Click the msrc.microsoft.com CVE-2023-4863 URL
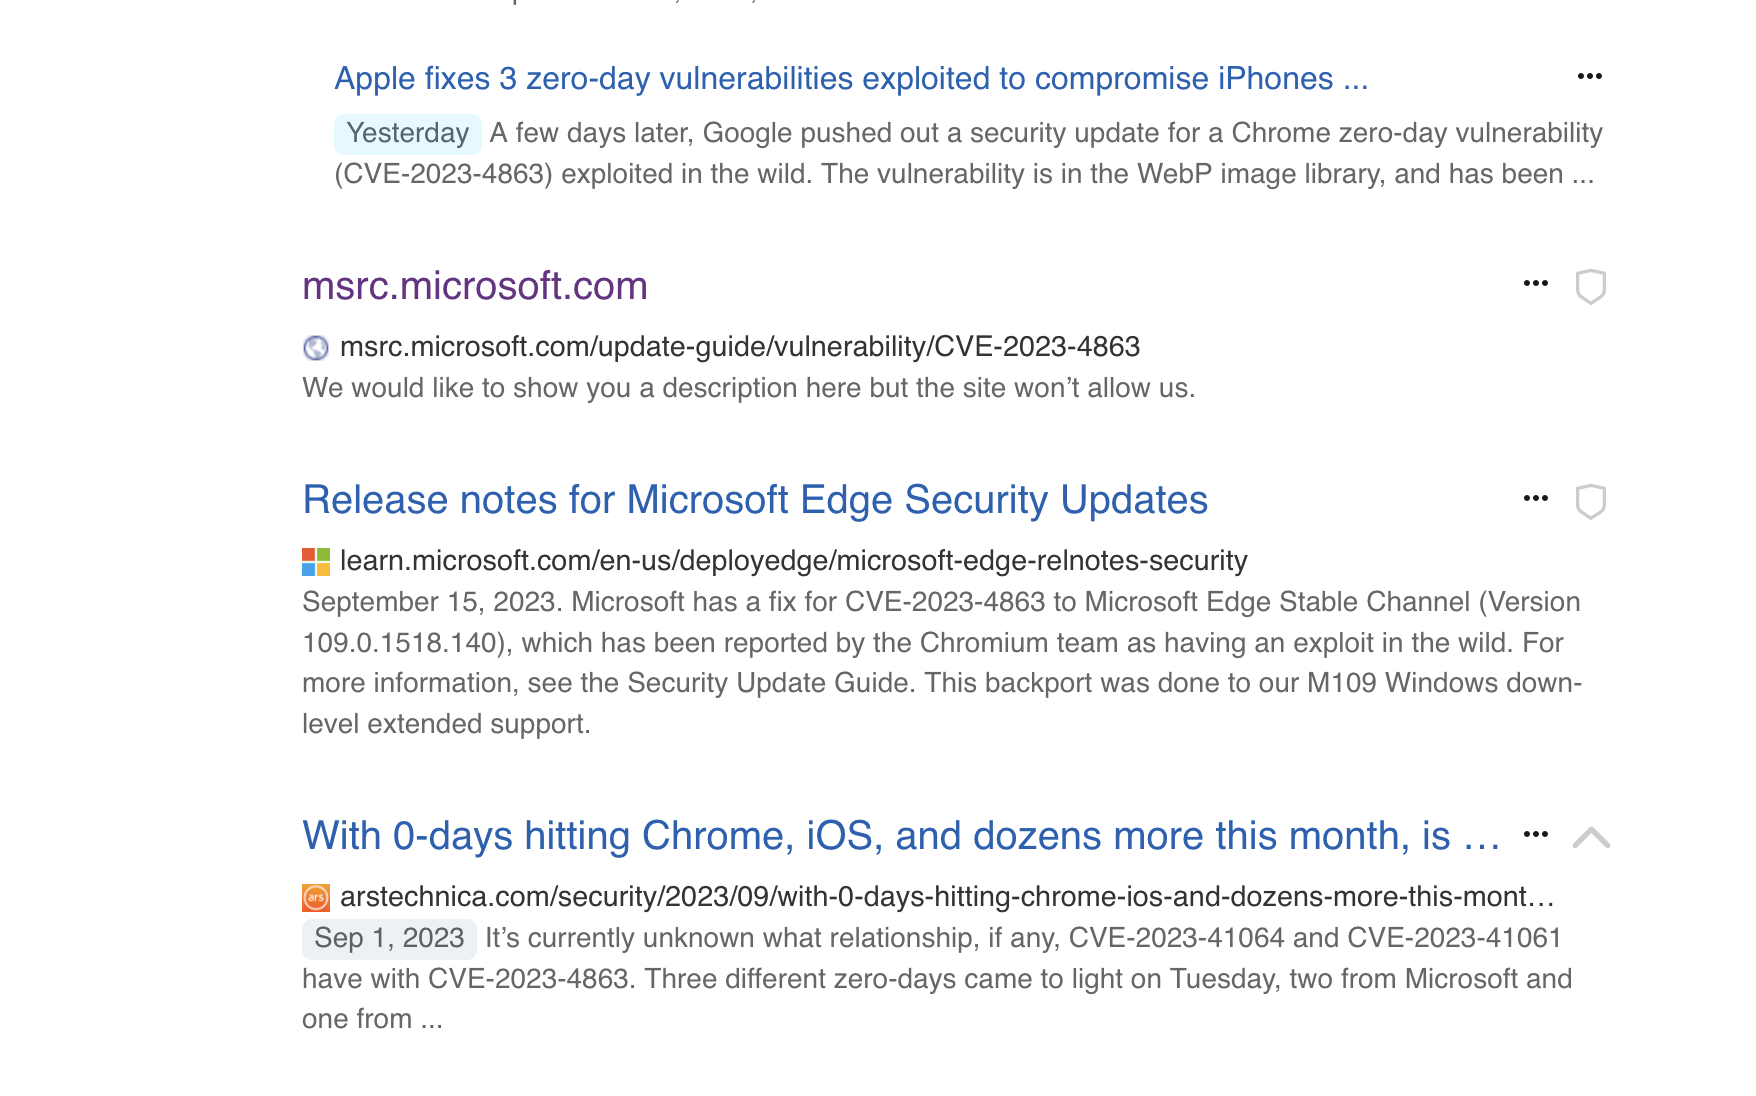 [740, 347]
